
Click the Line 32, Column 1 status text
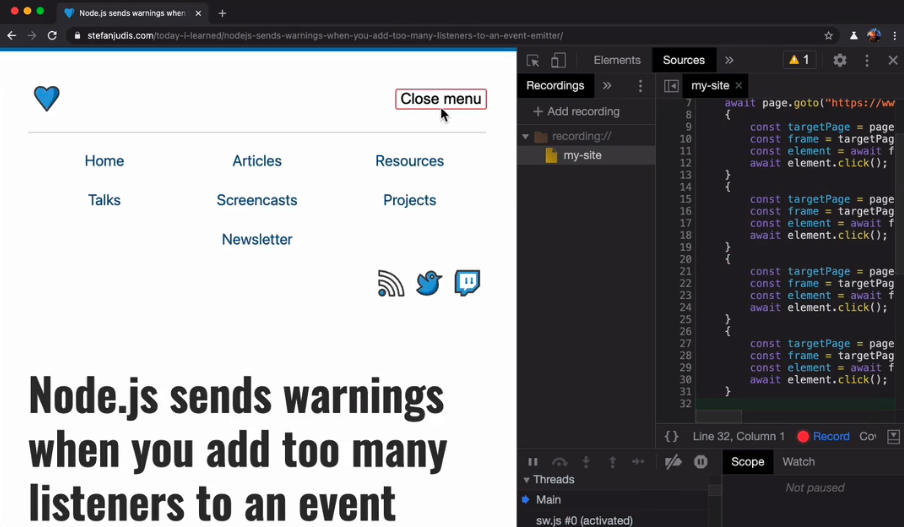pyautogui.click(x=739, y=436)
